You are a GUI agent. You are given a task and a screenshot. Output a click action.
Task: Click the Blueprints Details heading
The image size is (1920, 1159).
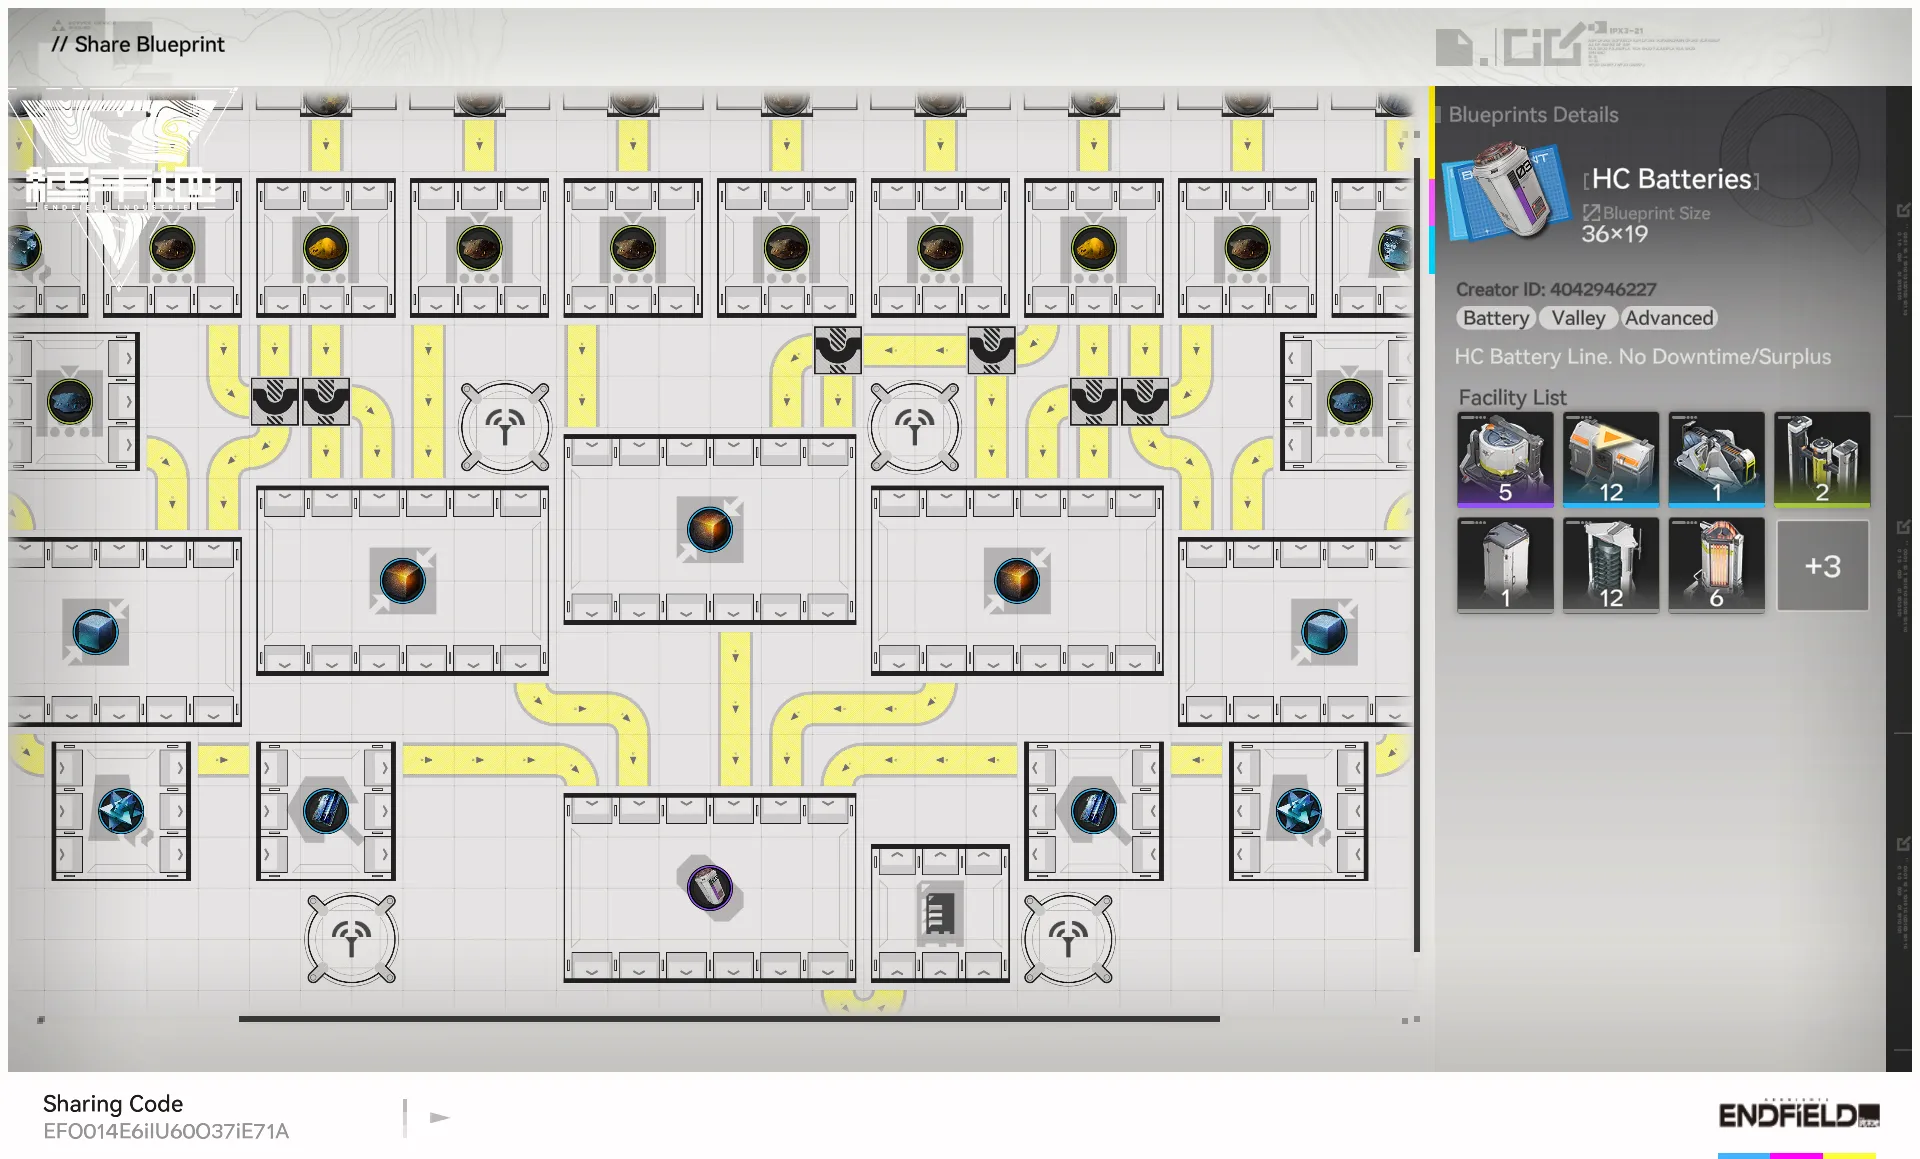point(1533,115)
